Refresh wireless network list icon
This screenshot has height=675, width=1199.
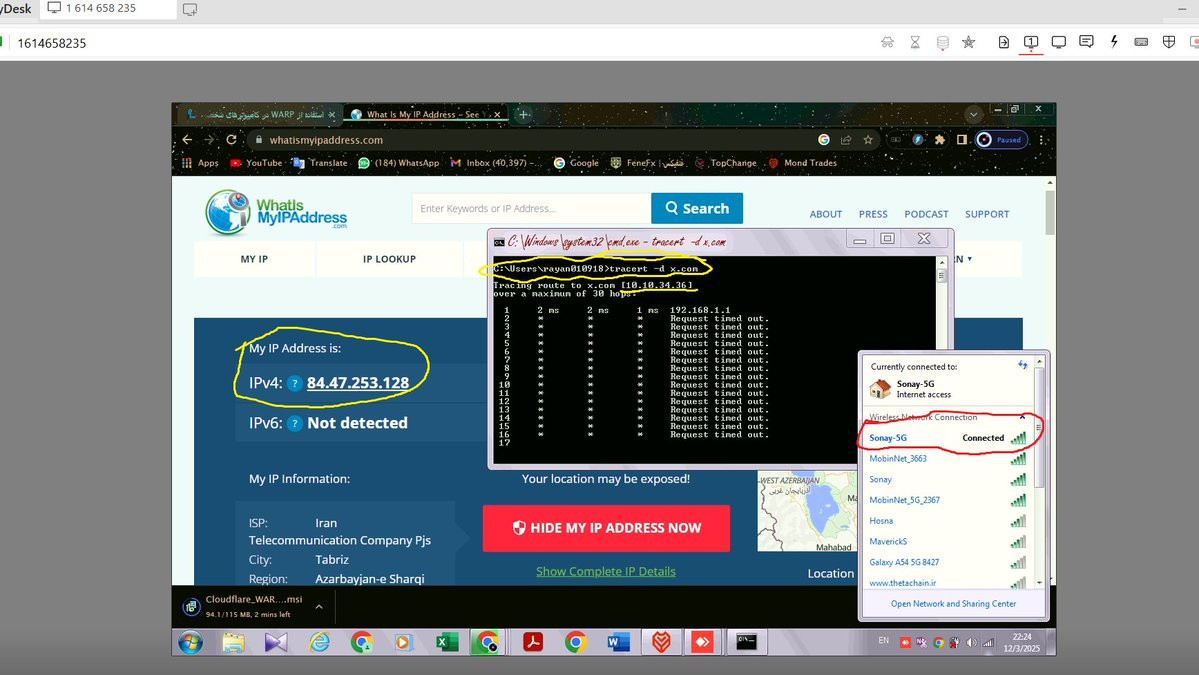tap(1022, 365)
